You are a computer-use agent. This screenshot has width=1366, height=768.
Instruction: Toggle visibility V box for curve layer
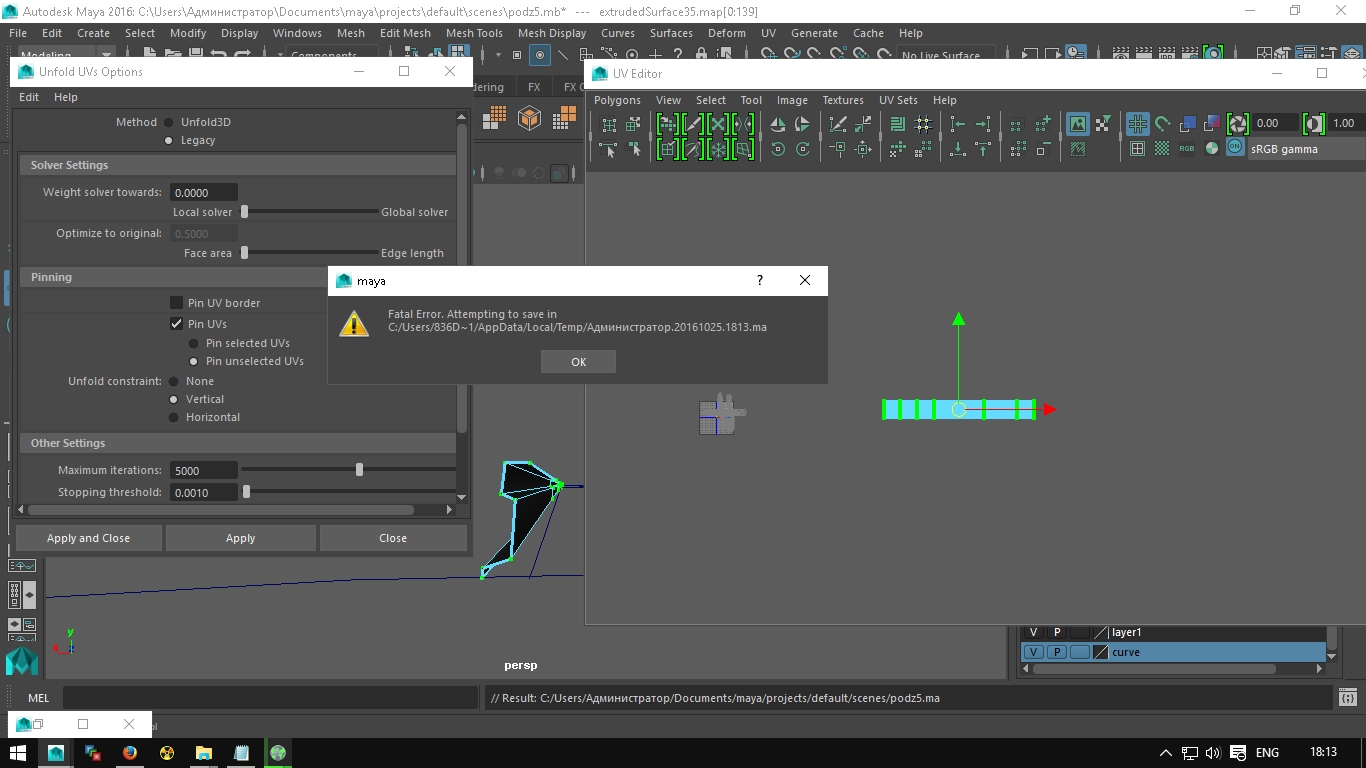1033,652
